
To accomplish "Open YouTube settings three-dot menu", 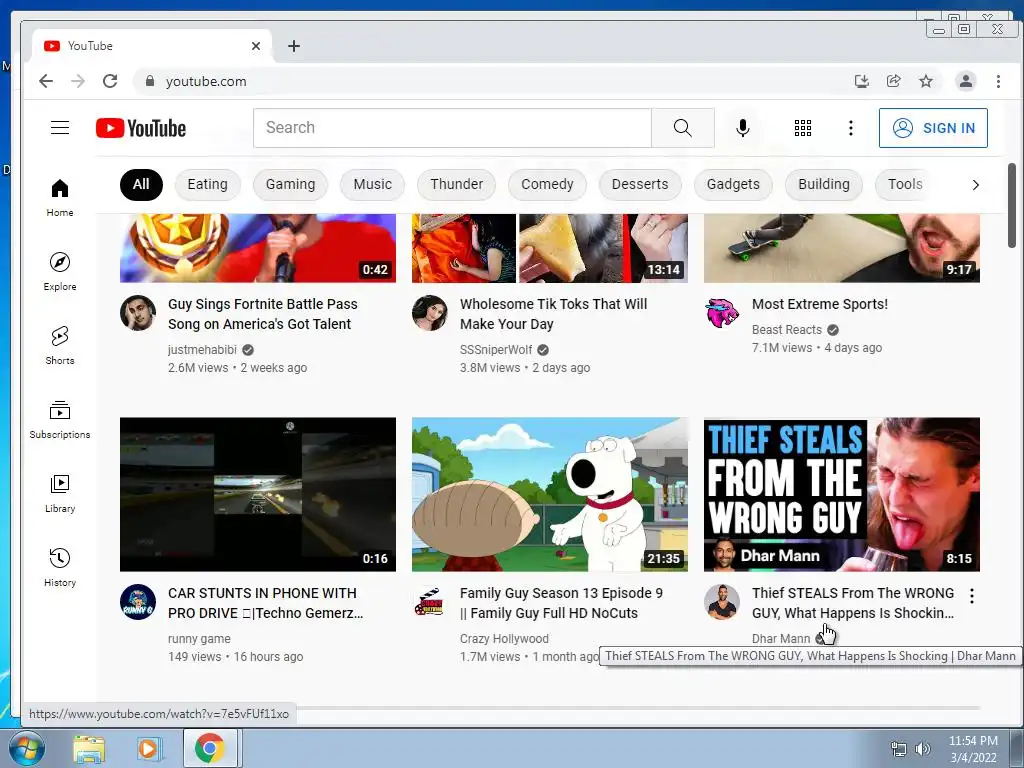I will (x=850, y=128).
